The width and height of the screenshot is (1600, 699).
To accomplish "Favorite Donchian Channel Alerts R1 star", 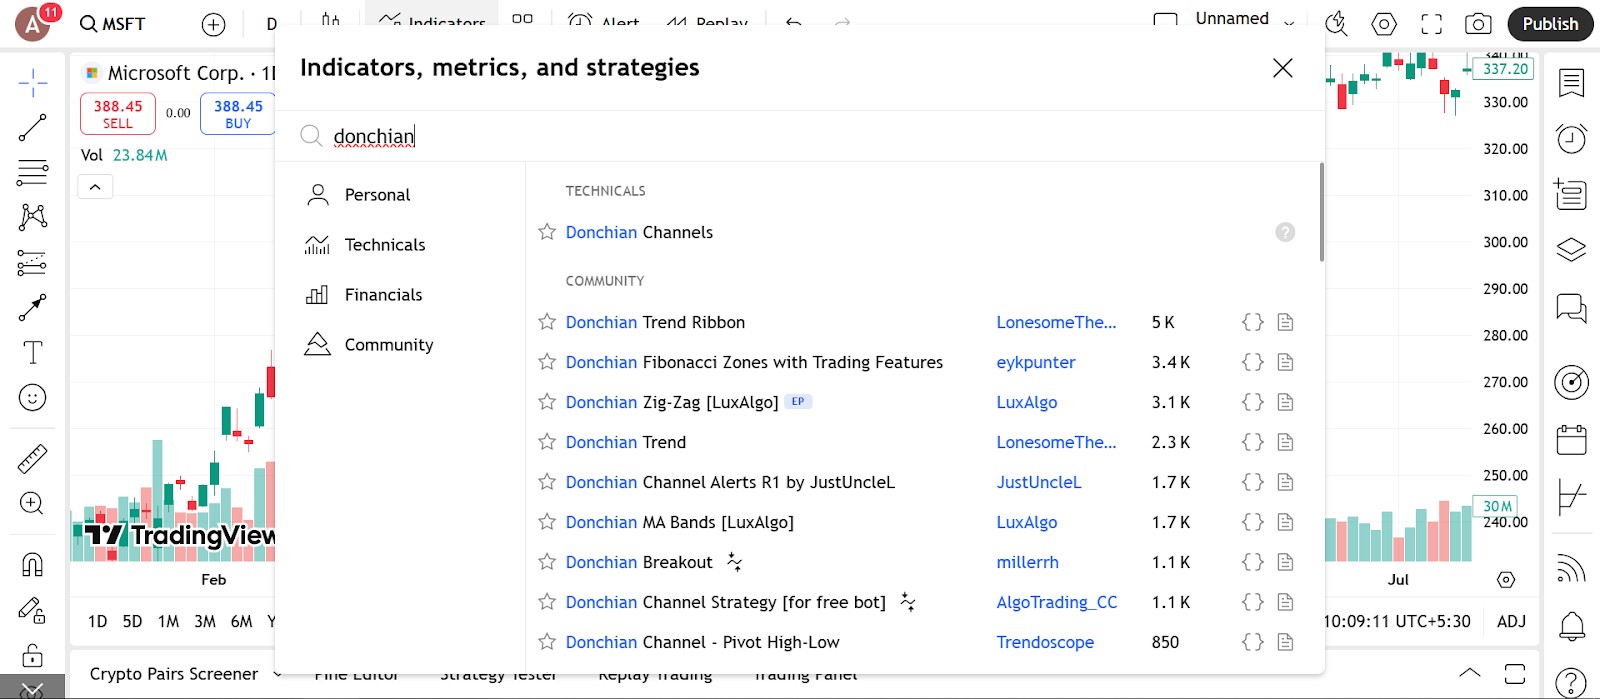I will 547,482.
